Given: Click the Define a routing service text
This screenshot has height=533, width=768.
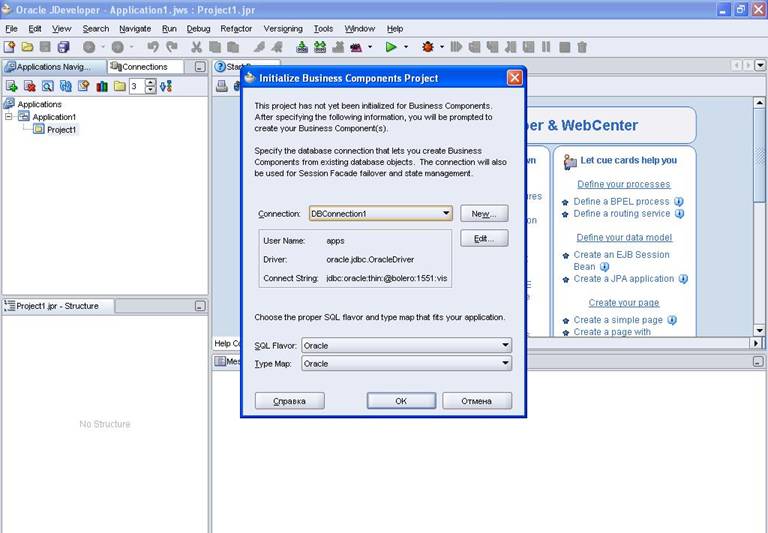Looking at the screenshot, I should click(x=622, y=214).
